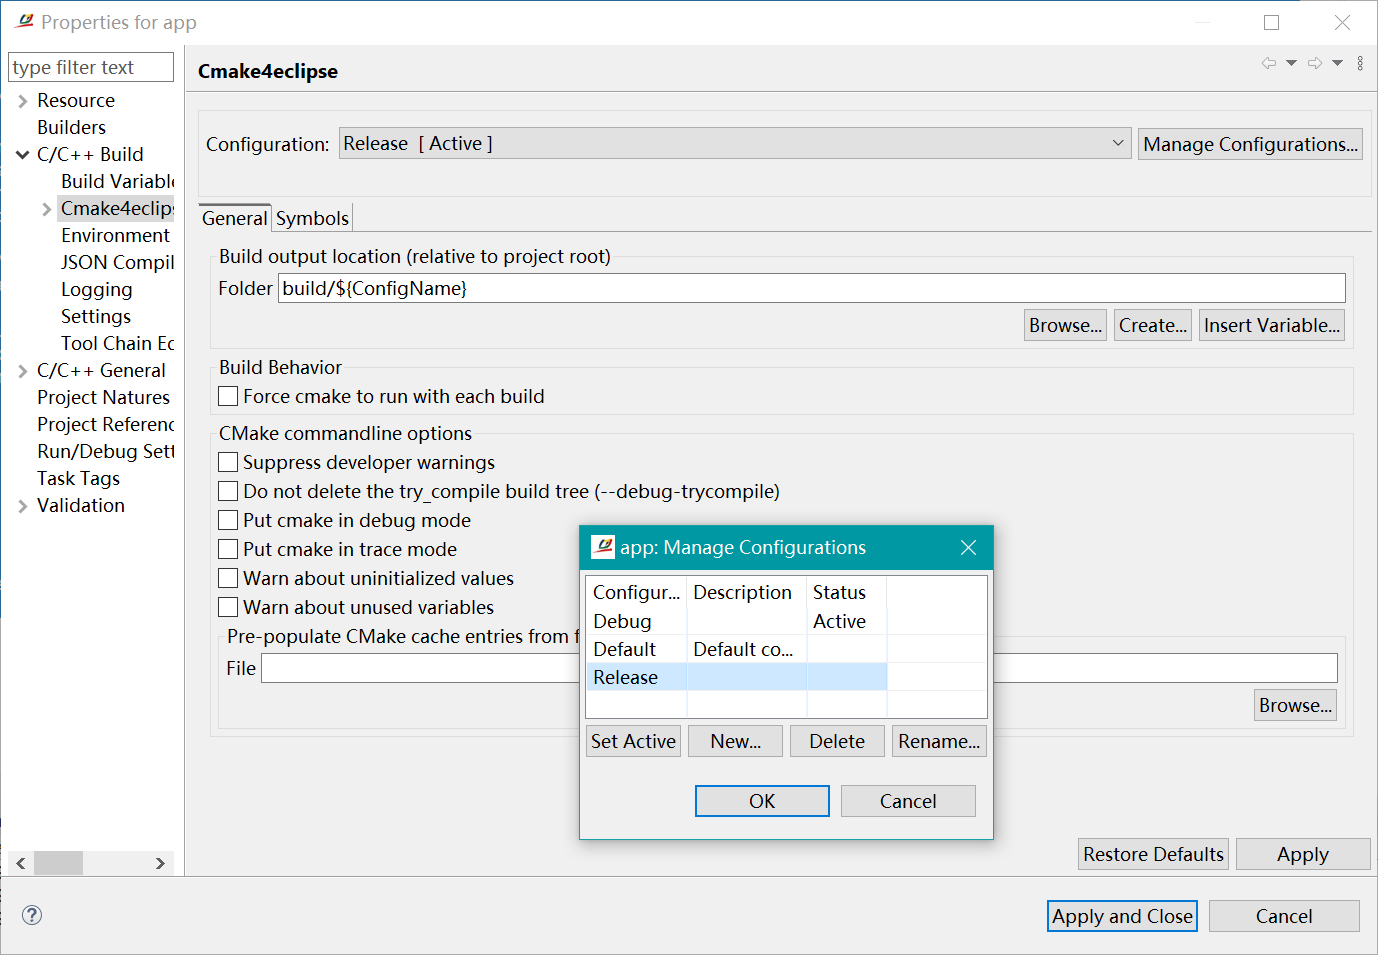The width and height of the screenshot is (1378, 955).
Task: Select Tool Chain Editor in the tree
Action: (117, 343)
